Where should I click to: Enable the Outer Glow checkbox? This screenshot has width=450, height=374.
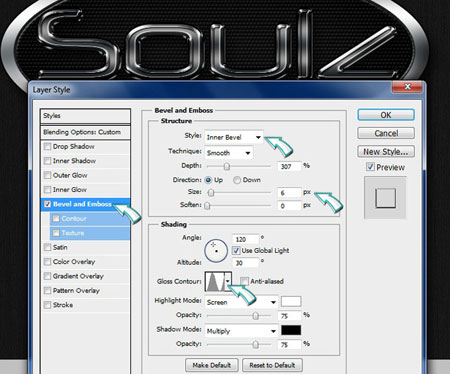[48, 175]
